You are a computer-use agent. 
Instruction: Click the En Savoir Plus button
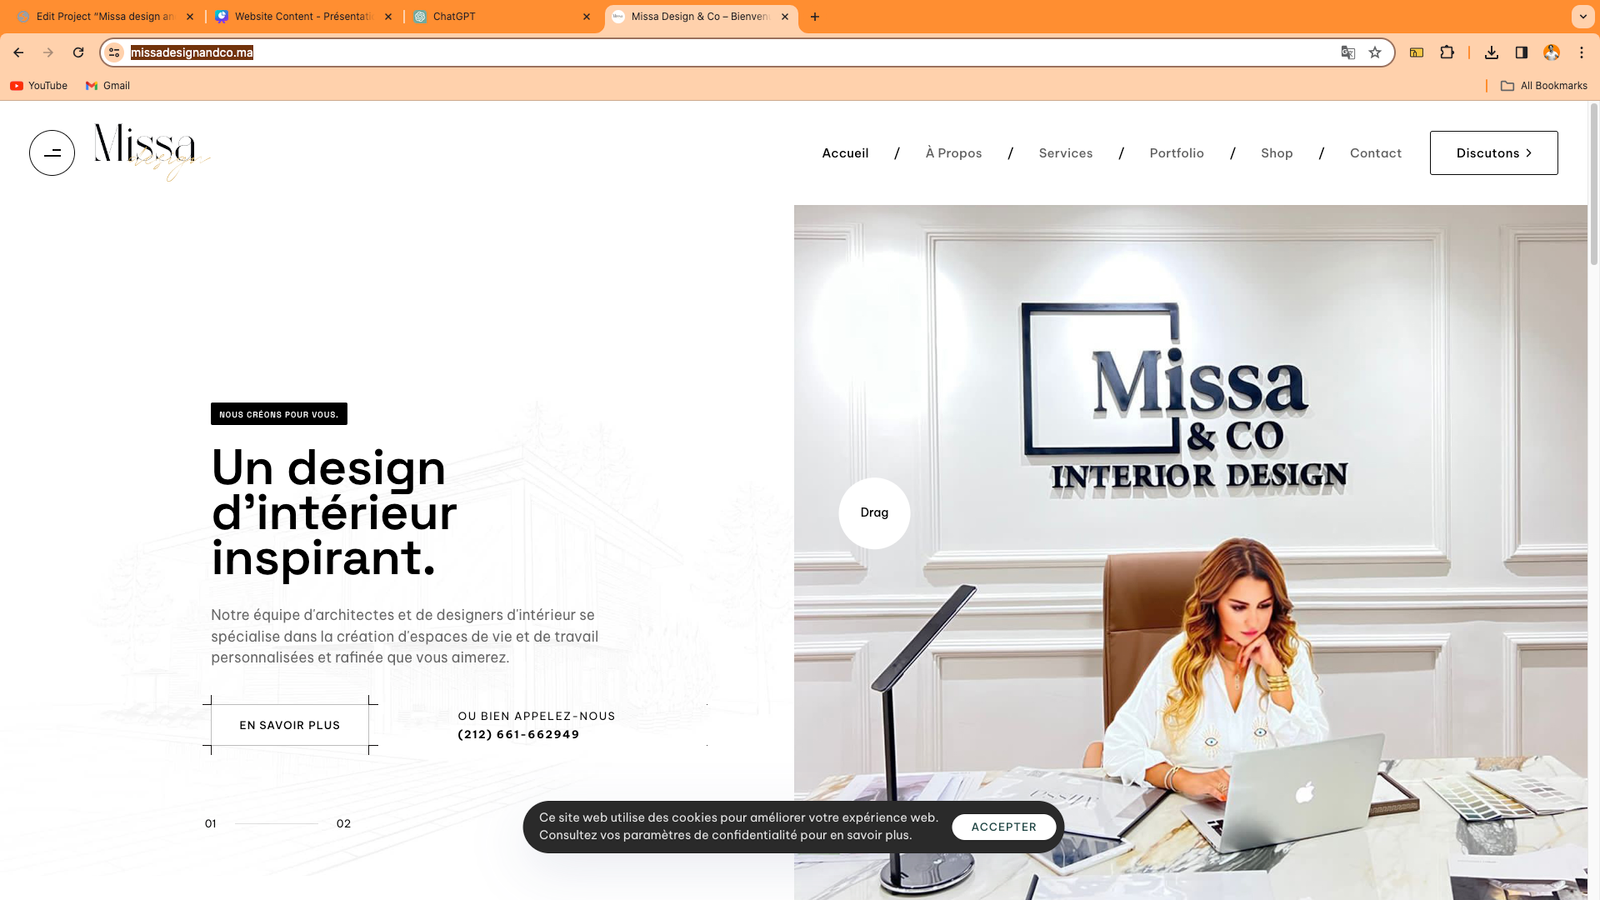click(x=290, y=725)
